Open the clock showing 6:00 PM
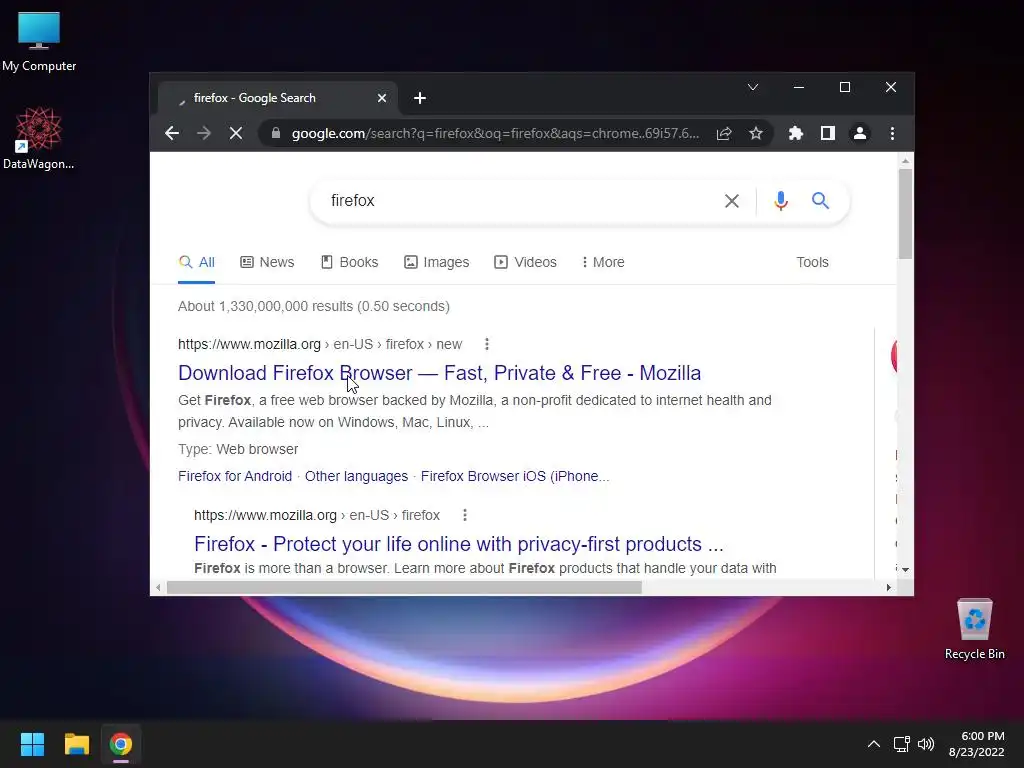This screenshot has height=768, width=1024. (977, 744)
